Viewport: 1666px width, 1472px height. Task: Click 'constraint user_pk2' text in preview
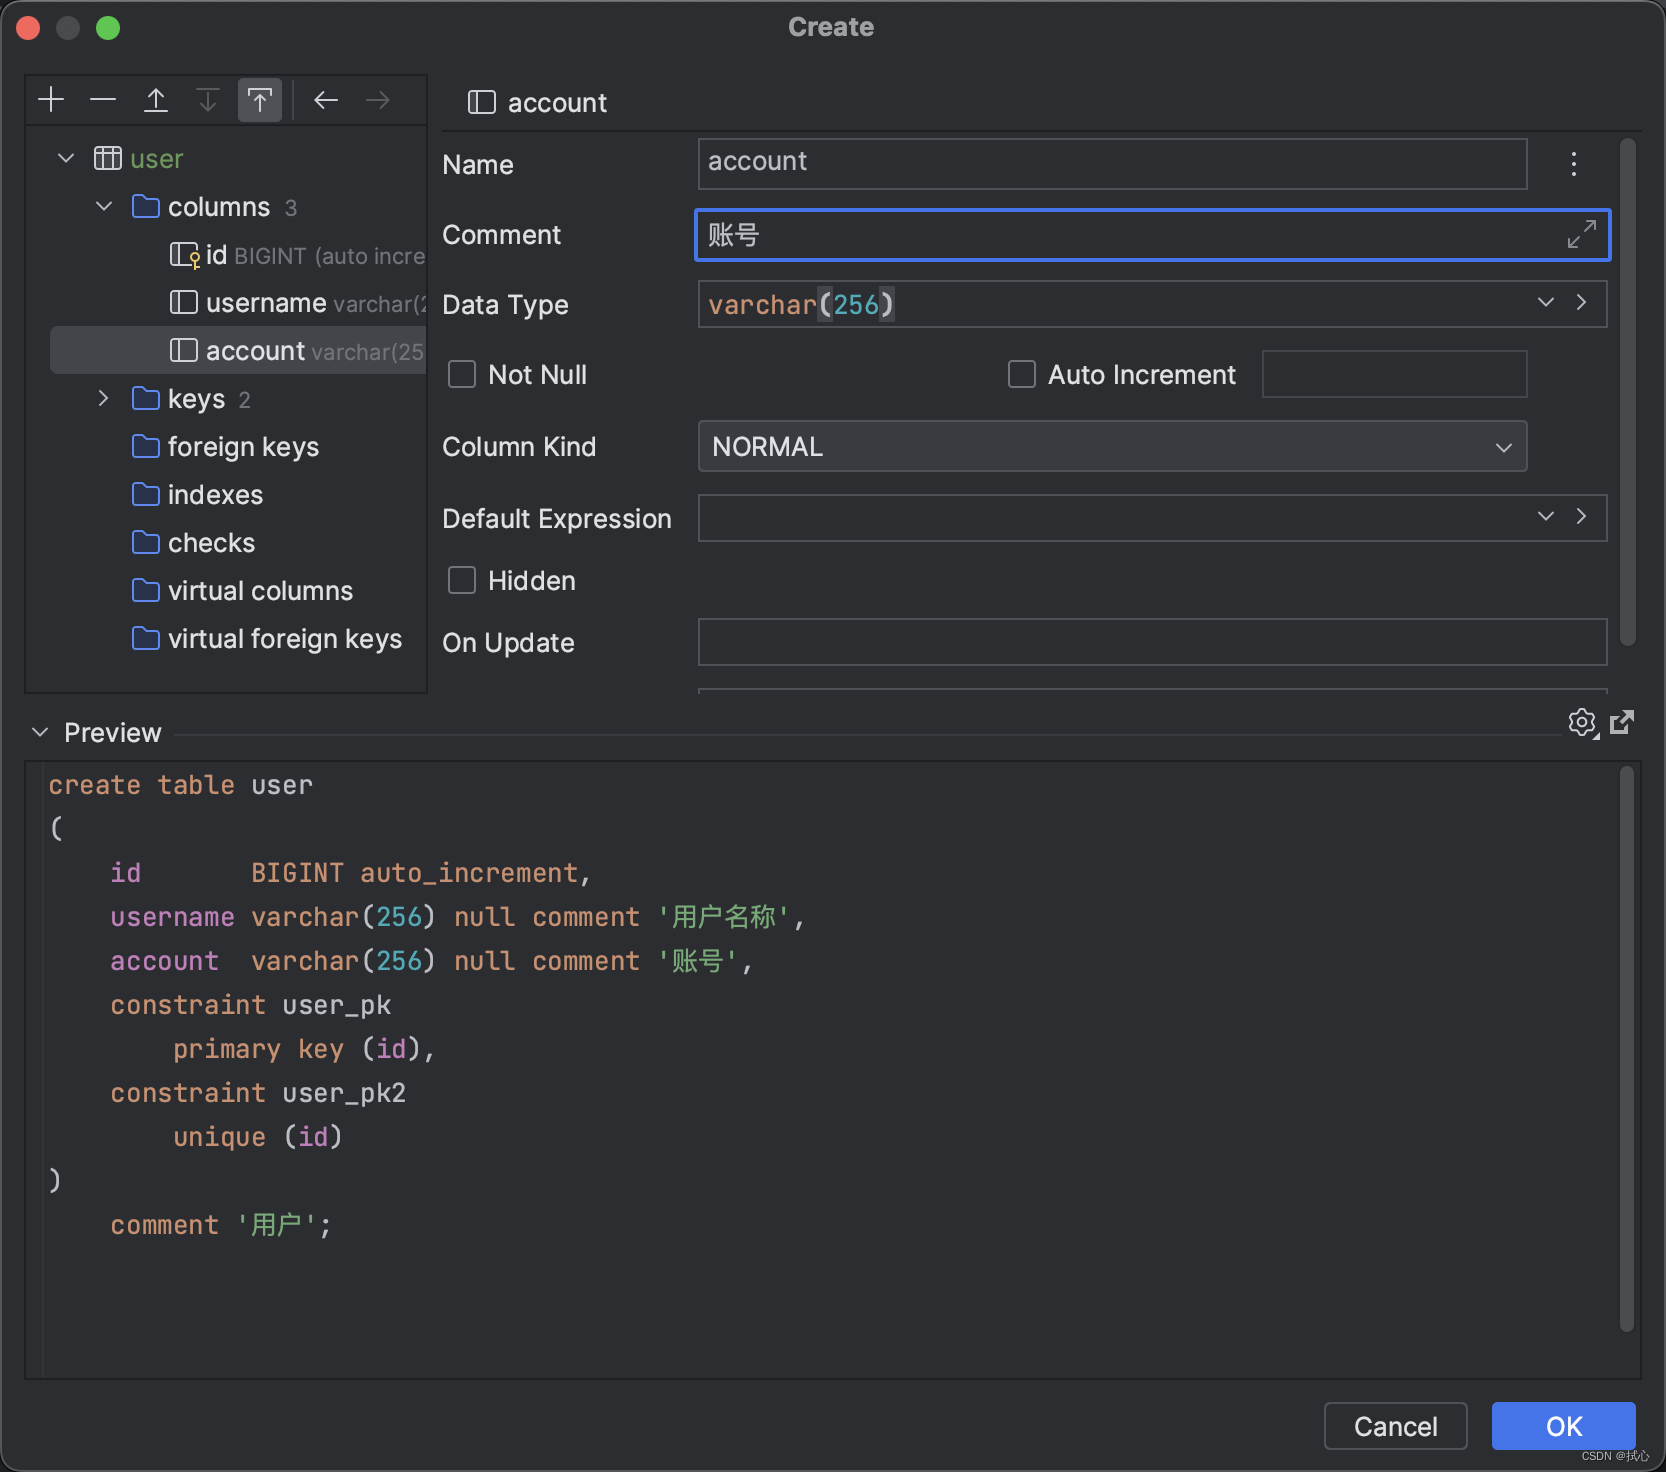pos(258,1093)
